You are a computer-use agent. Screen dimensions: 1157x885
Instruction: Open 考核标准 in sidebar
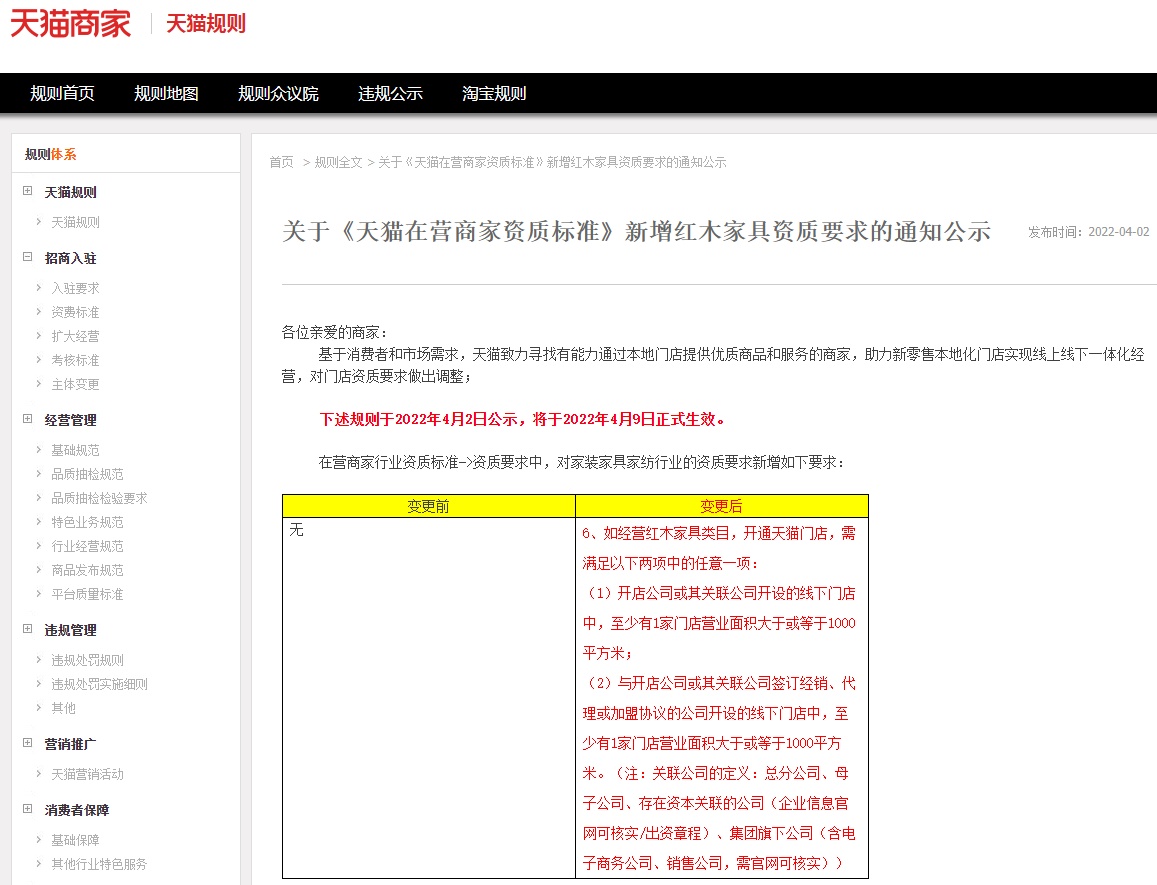point(75,360)
